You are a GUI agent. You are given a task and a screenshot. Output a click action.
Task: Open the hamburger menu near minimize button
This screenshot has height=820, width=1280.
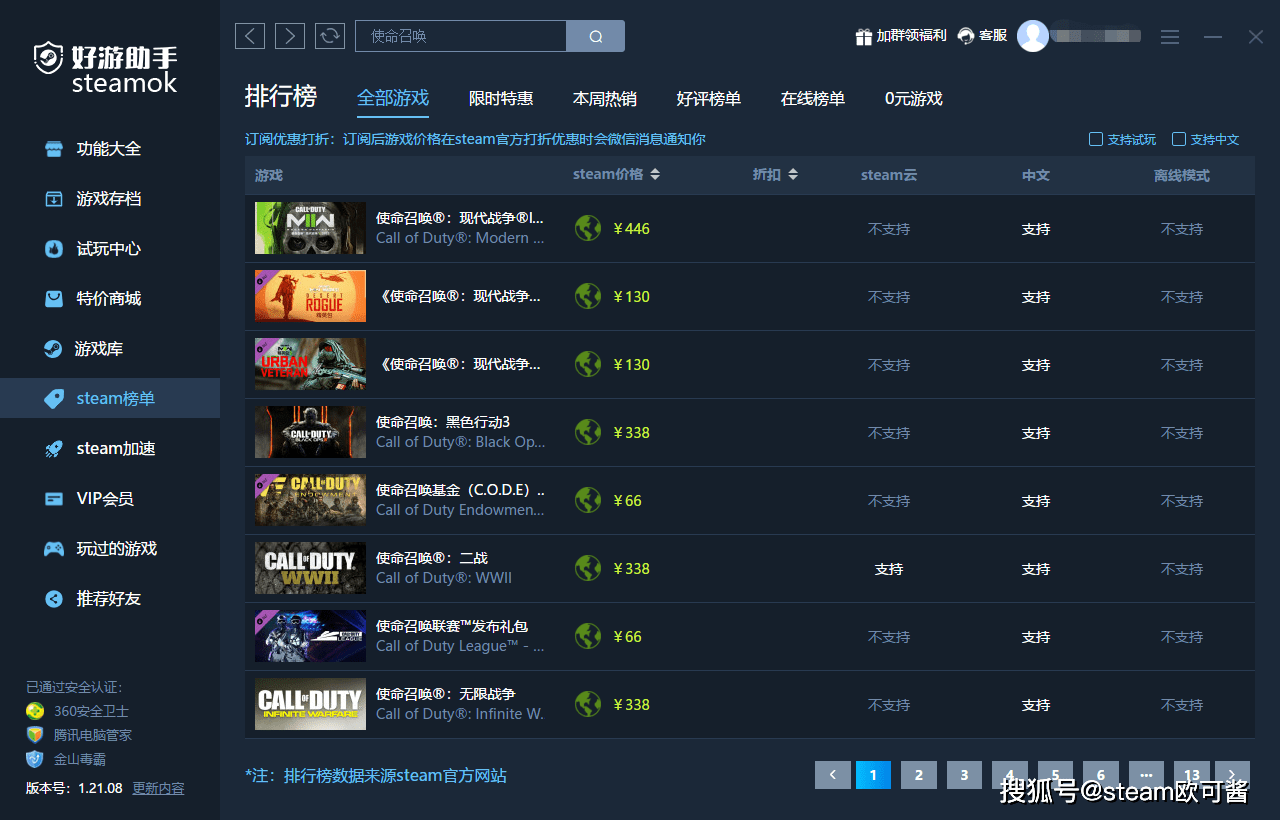point(1169,36)
